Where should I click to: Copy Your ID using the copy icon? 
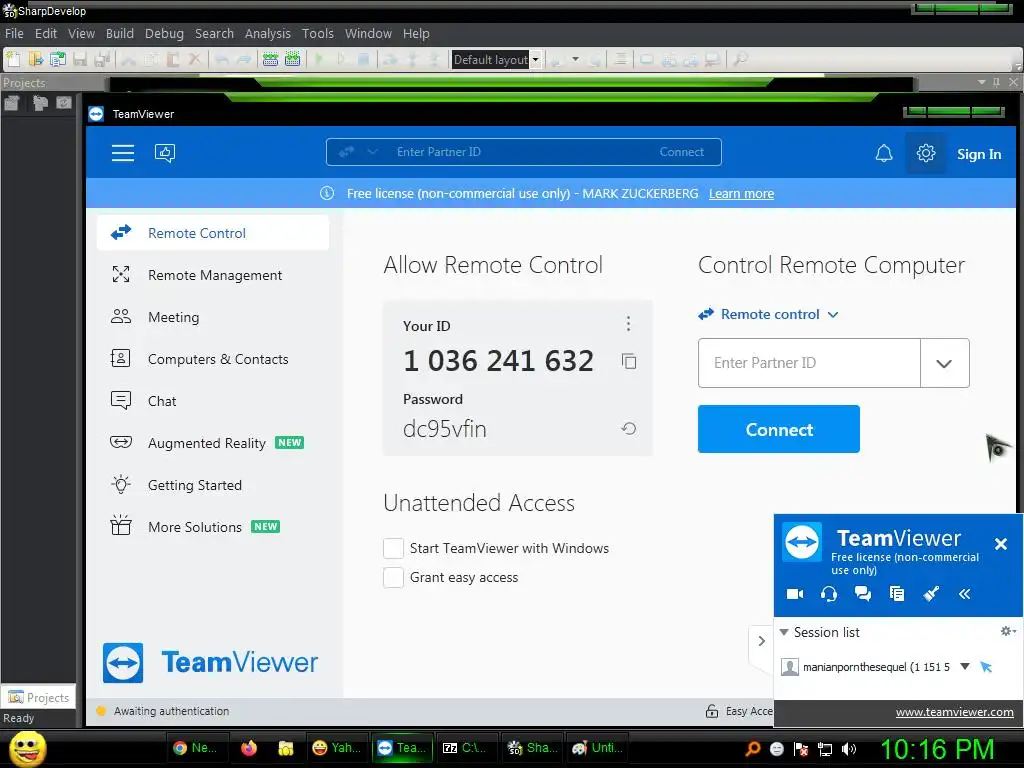pyautogui.click(x=629, y=361)
